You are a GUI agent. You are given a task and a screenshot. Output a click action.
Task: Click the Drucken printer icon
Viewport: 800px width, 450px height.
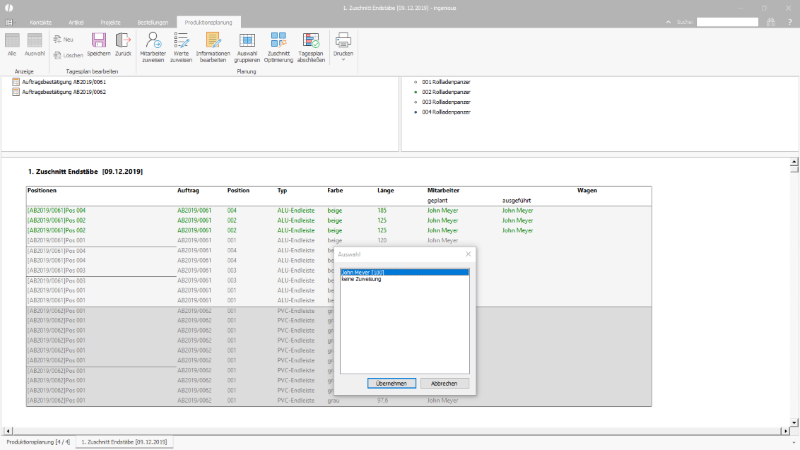click(x=343, y=40)
